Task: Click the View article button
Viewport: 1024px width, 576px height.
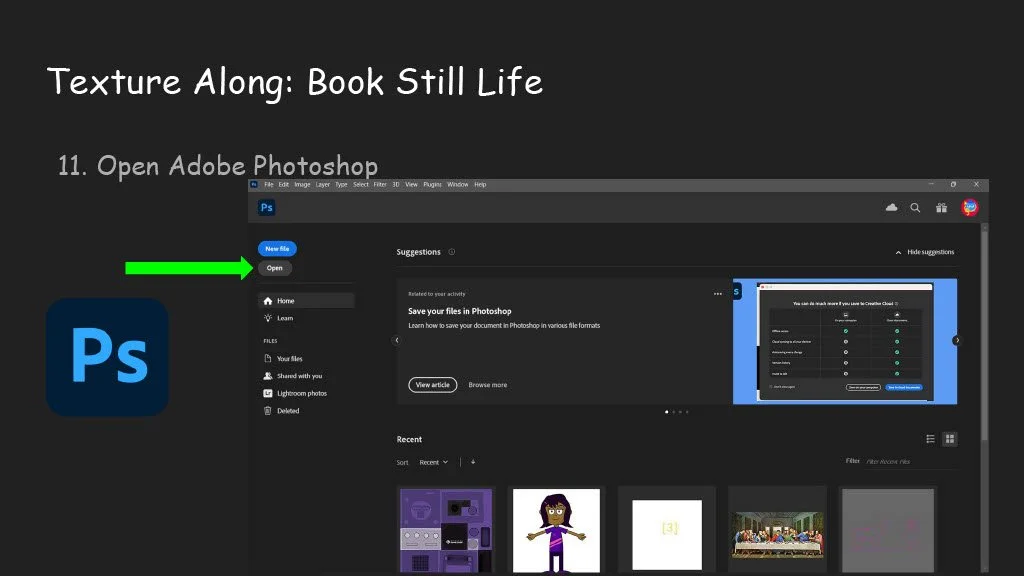Action: click(x=432, y=385)
